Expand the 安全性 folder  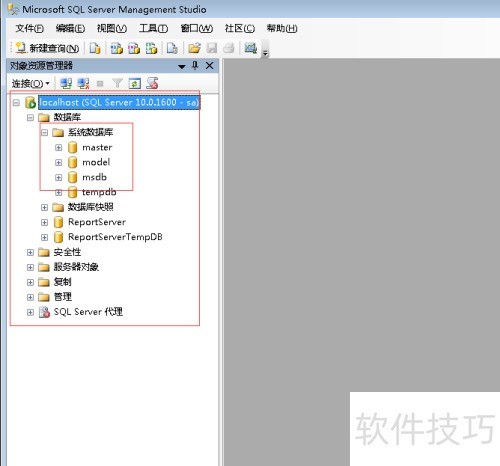point(30,252)
